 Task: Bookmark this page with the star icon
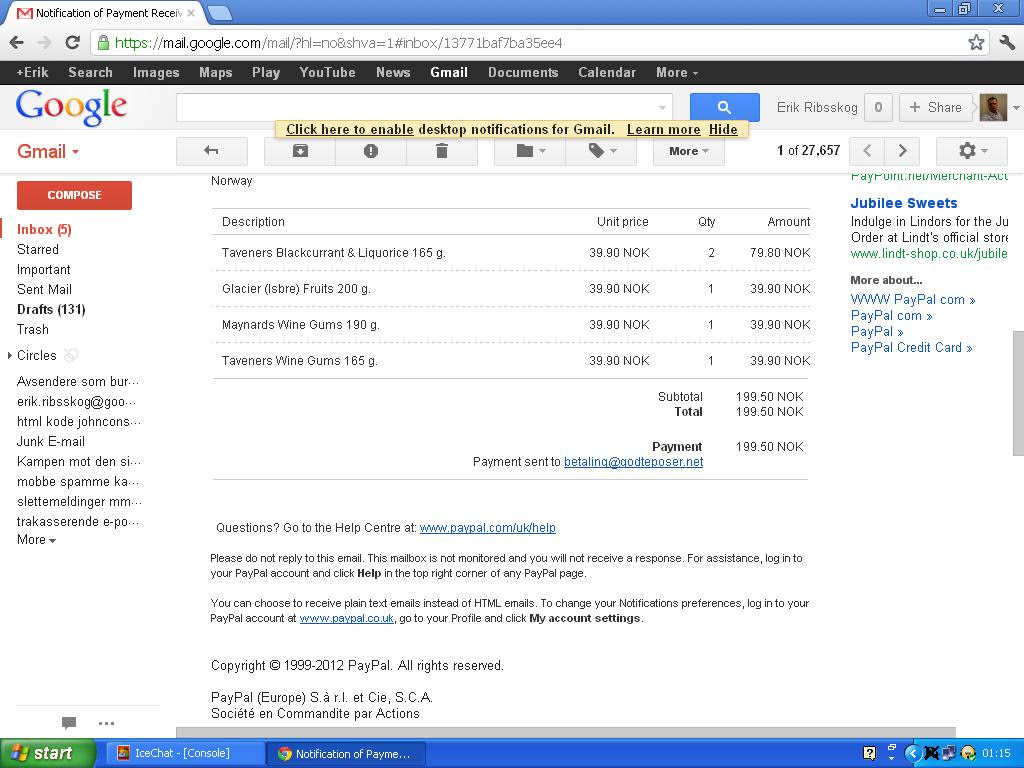point(976,43)
